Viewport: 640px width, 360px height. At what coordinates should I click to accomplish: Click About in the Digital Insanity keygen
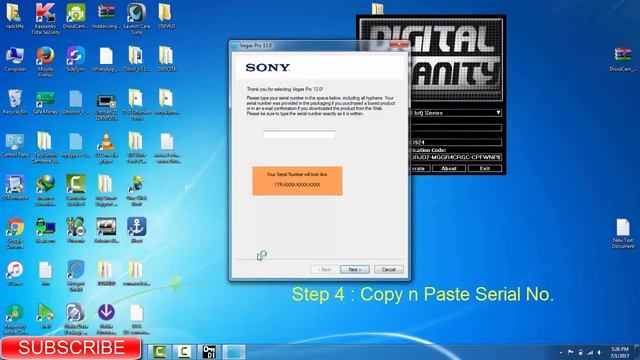click(449, 169)
